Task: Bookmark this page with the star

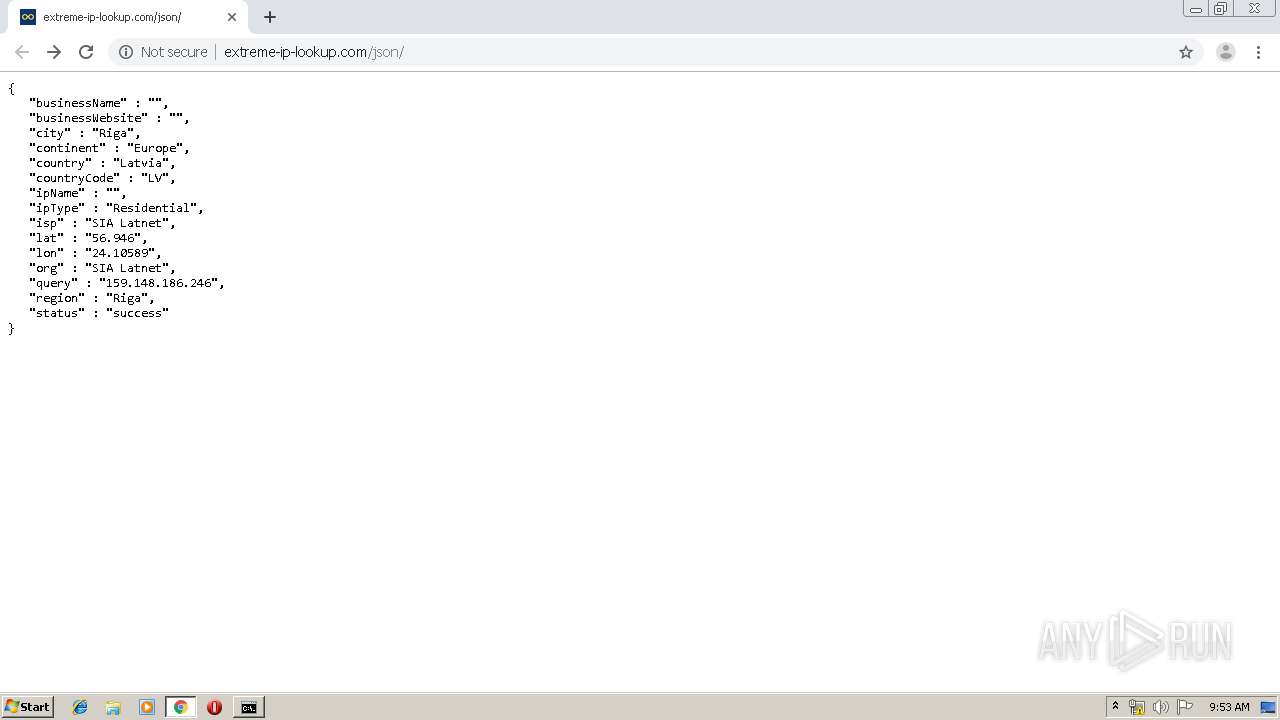Action: pyautogui.click(x=1186, y=52)
